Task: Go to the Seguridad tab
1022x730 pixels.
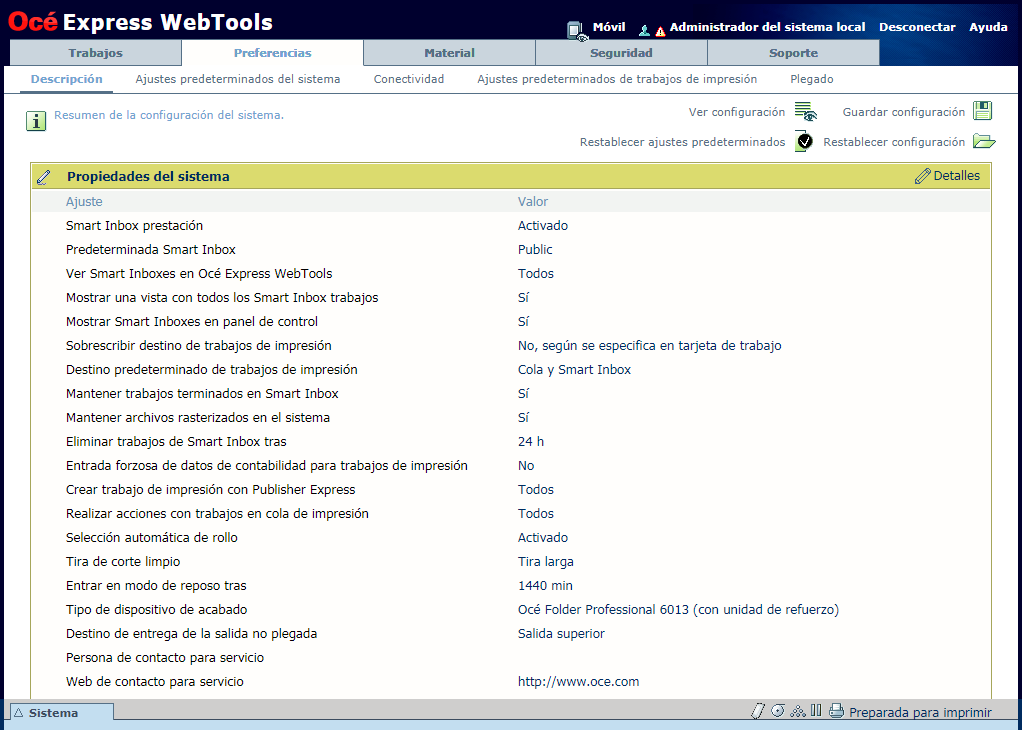Action: pos(621,53)
